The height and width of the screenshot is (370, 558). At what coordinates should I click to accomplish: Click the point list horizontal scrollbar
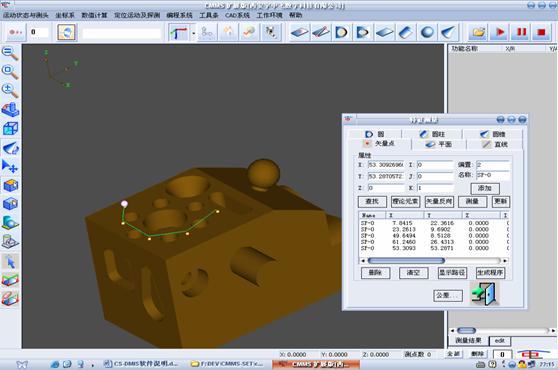pyautogui.click(x=434, y=261)
